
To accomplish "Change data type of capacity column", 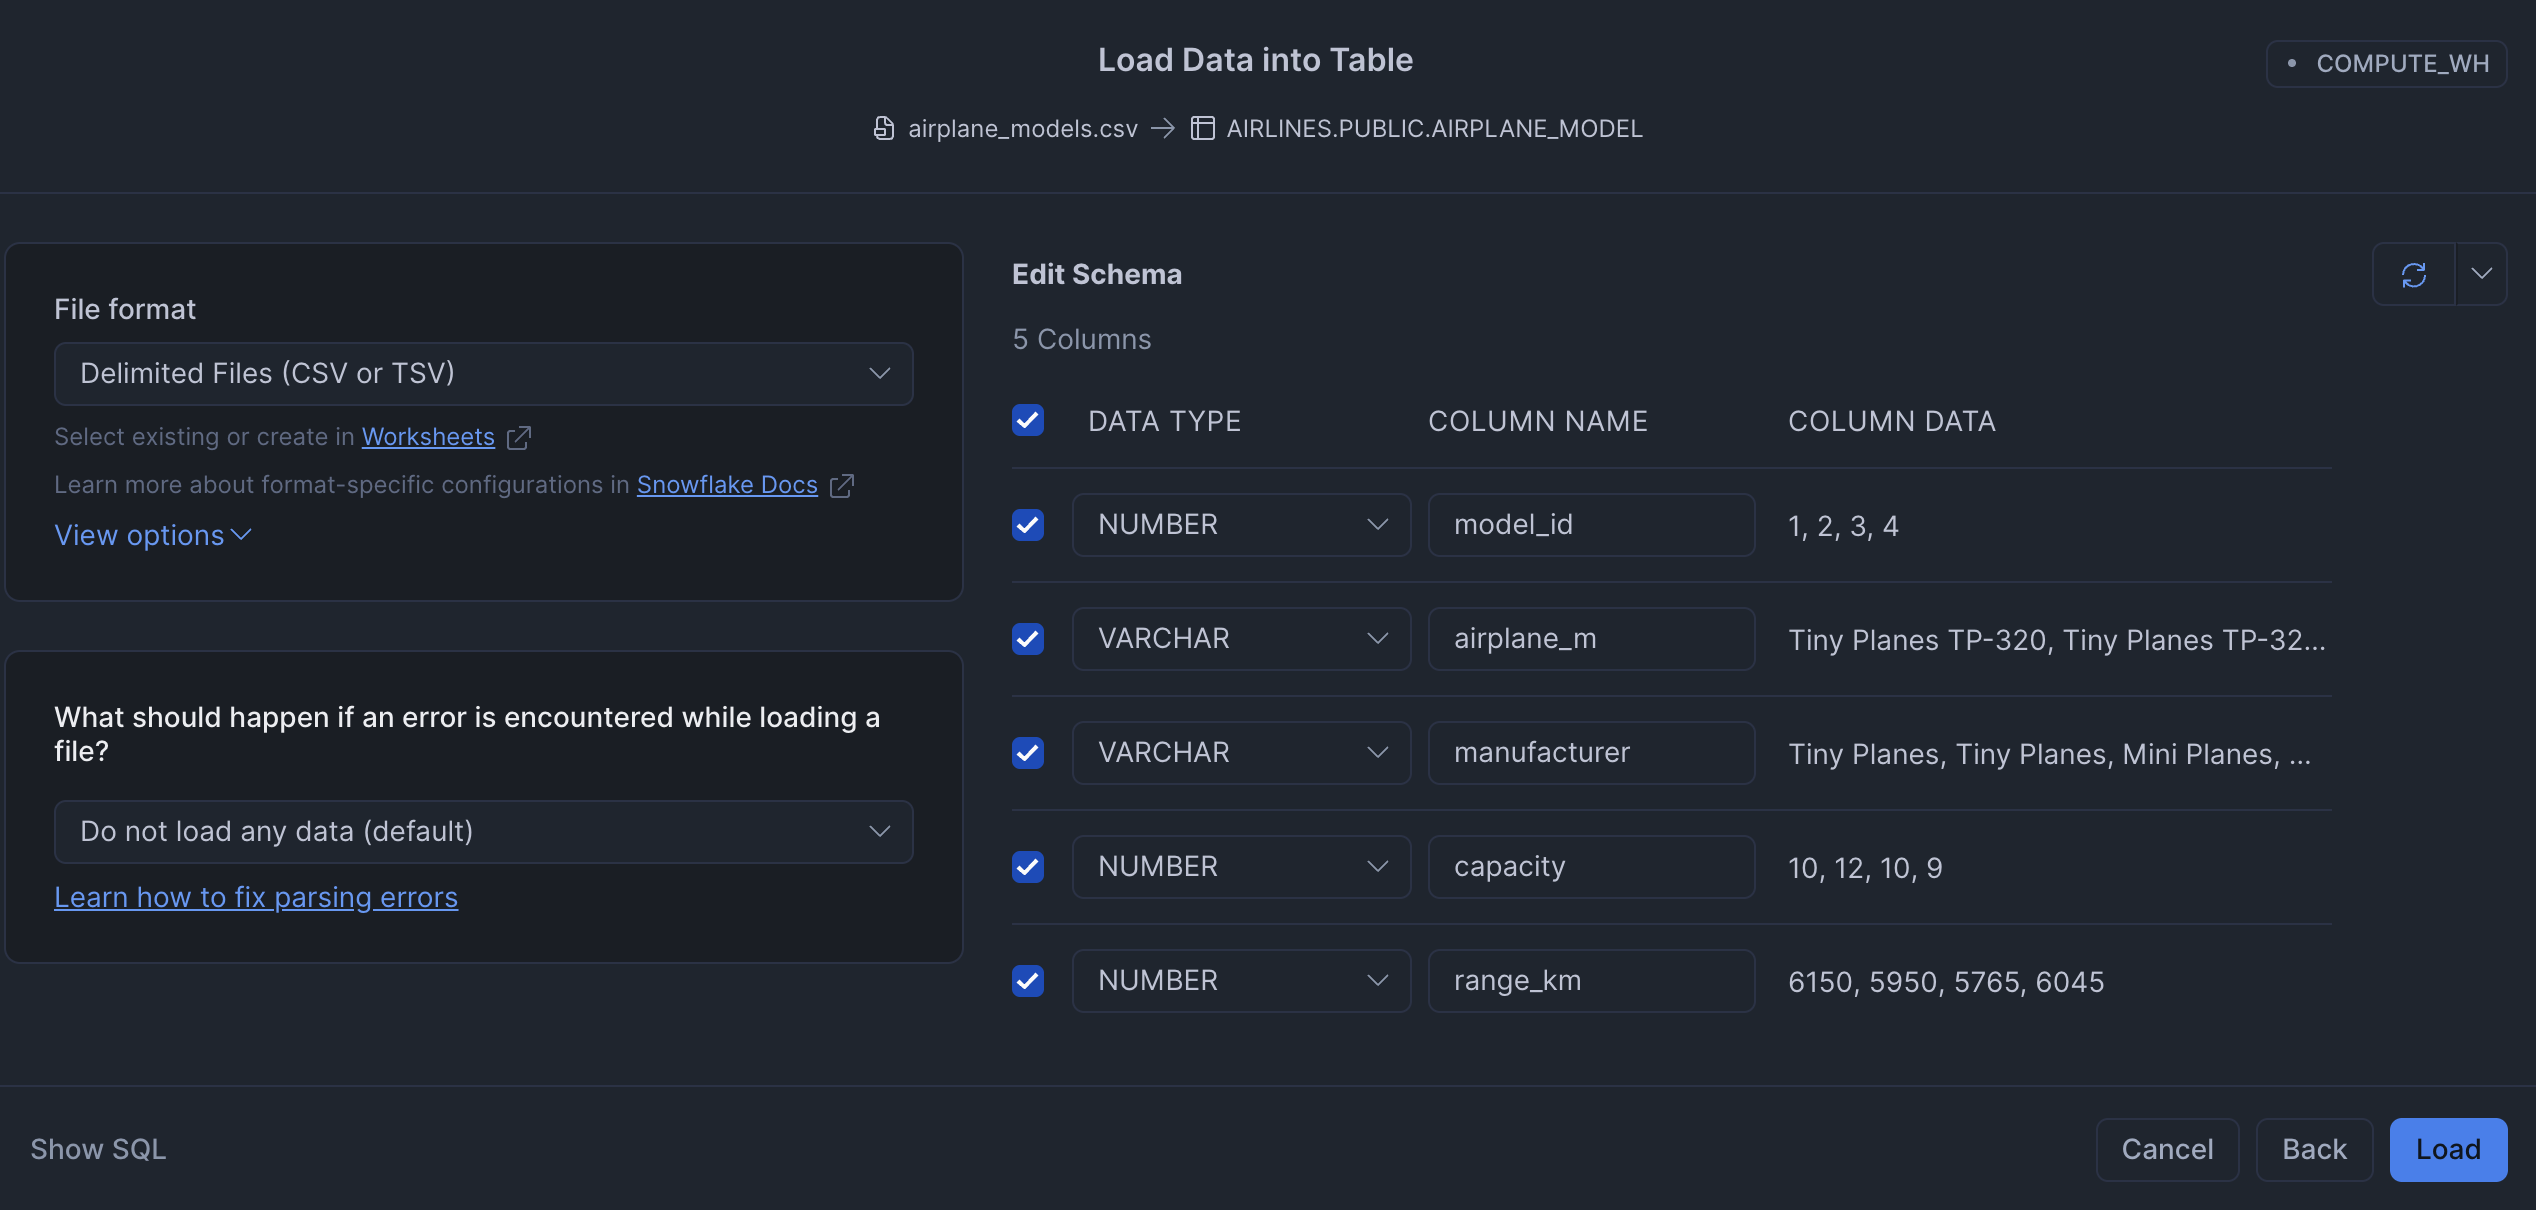I will [1241, 866].
